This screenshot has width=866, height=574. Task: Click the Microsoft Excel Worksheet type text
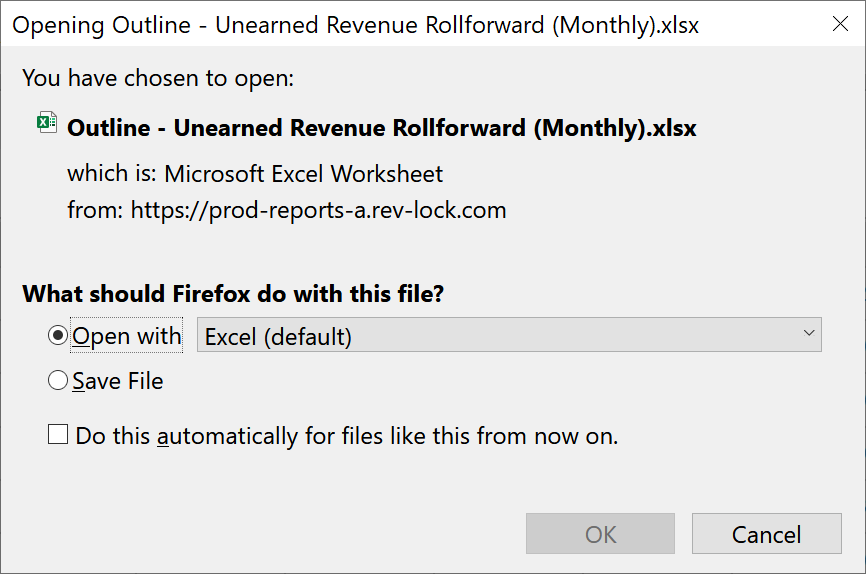click(x=304, y=174)
